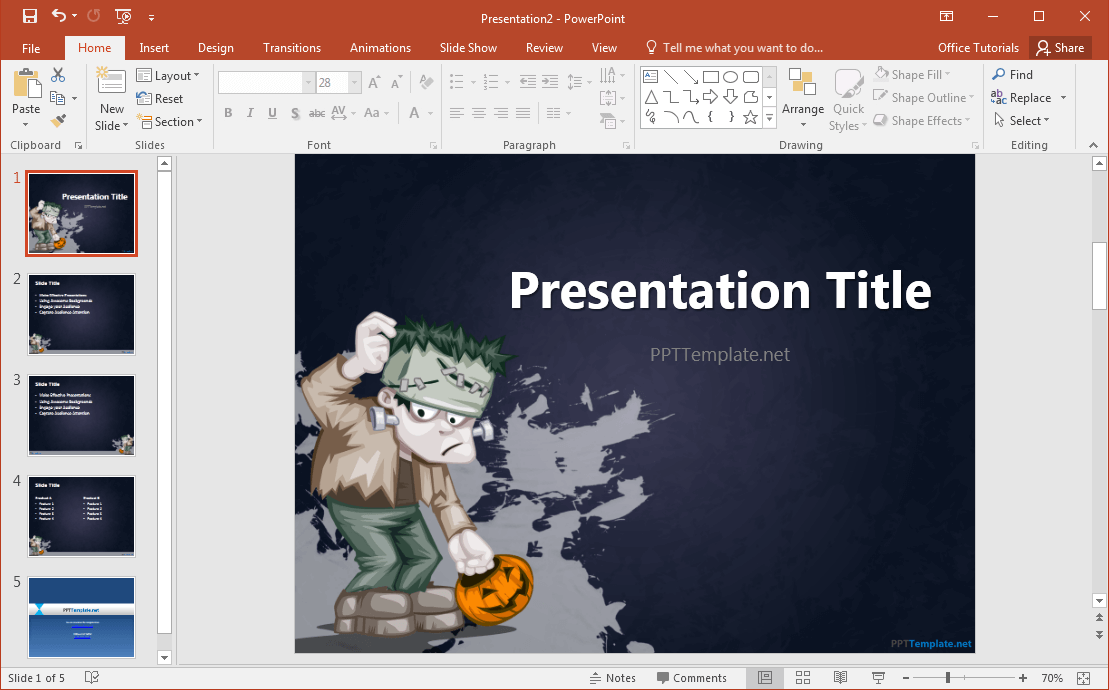This screenshot has width=1109, height=690.
Task: Switch to Slide Sorter view
Action: tap(803, 677)
